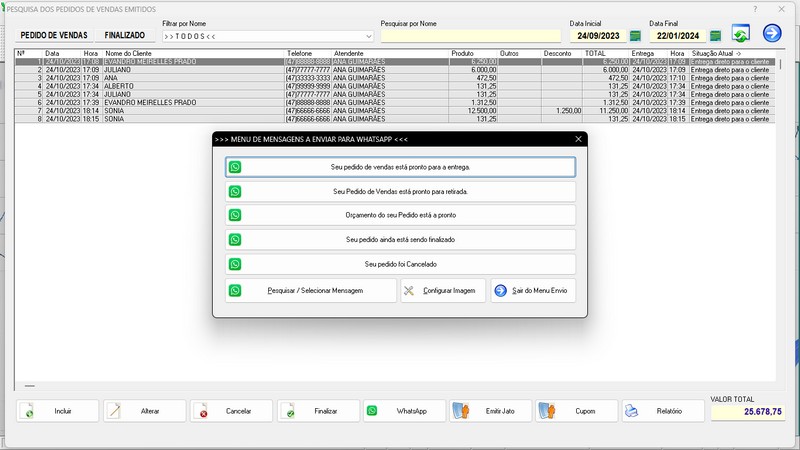Select row 6 EVANDRO MEIRELLES PRADO order
Image resolution: width=800 pixels, height=450 pixels.
click(395, 103)
